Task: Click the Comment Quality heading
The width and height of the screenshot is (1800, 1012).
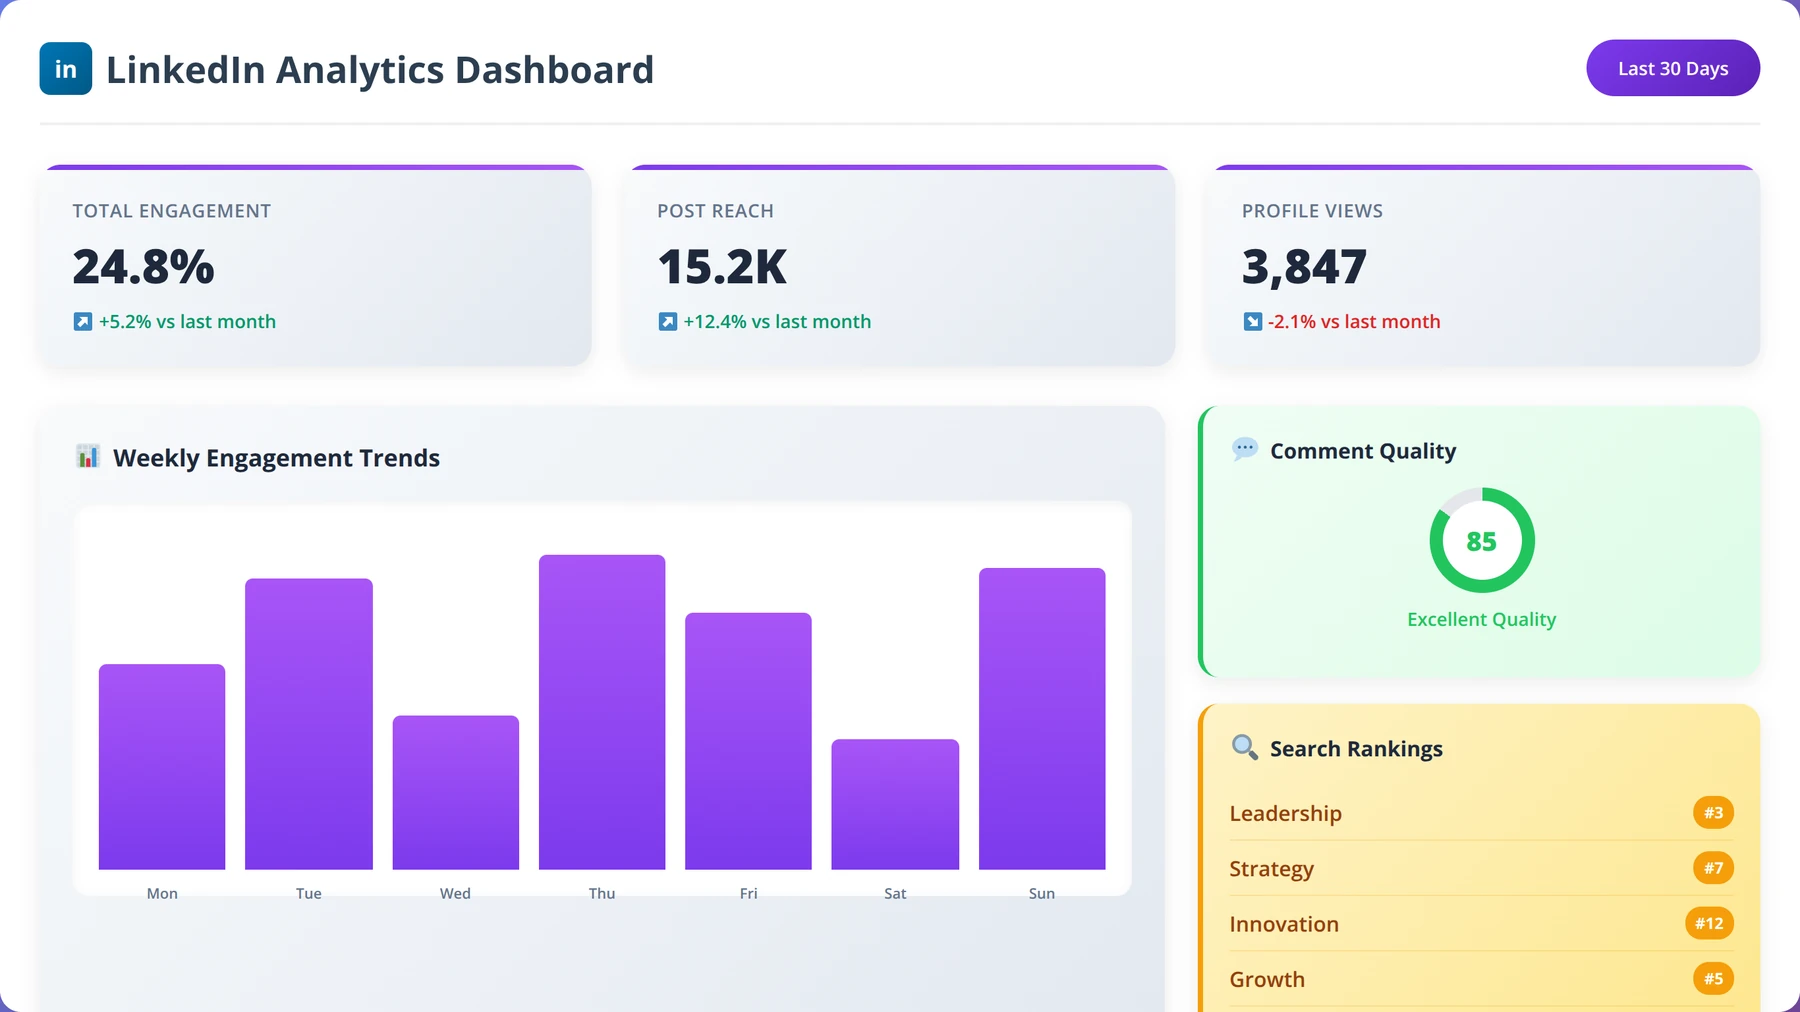Action: pos(1363,451)
